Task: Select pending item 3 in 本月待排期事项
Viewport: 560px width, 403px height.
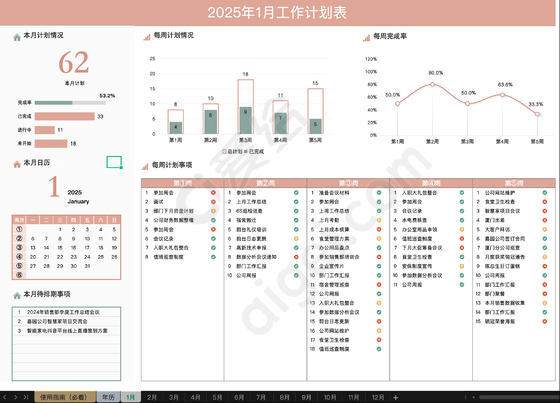Action: [66, 331]
